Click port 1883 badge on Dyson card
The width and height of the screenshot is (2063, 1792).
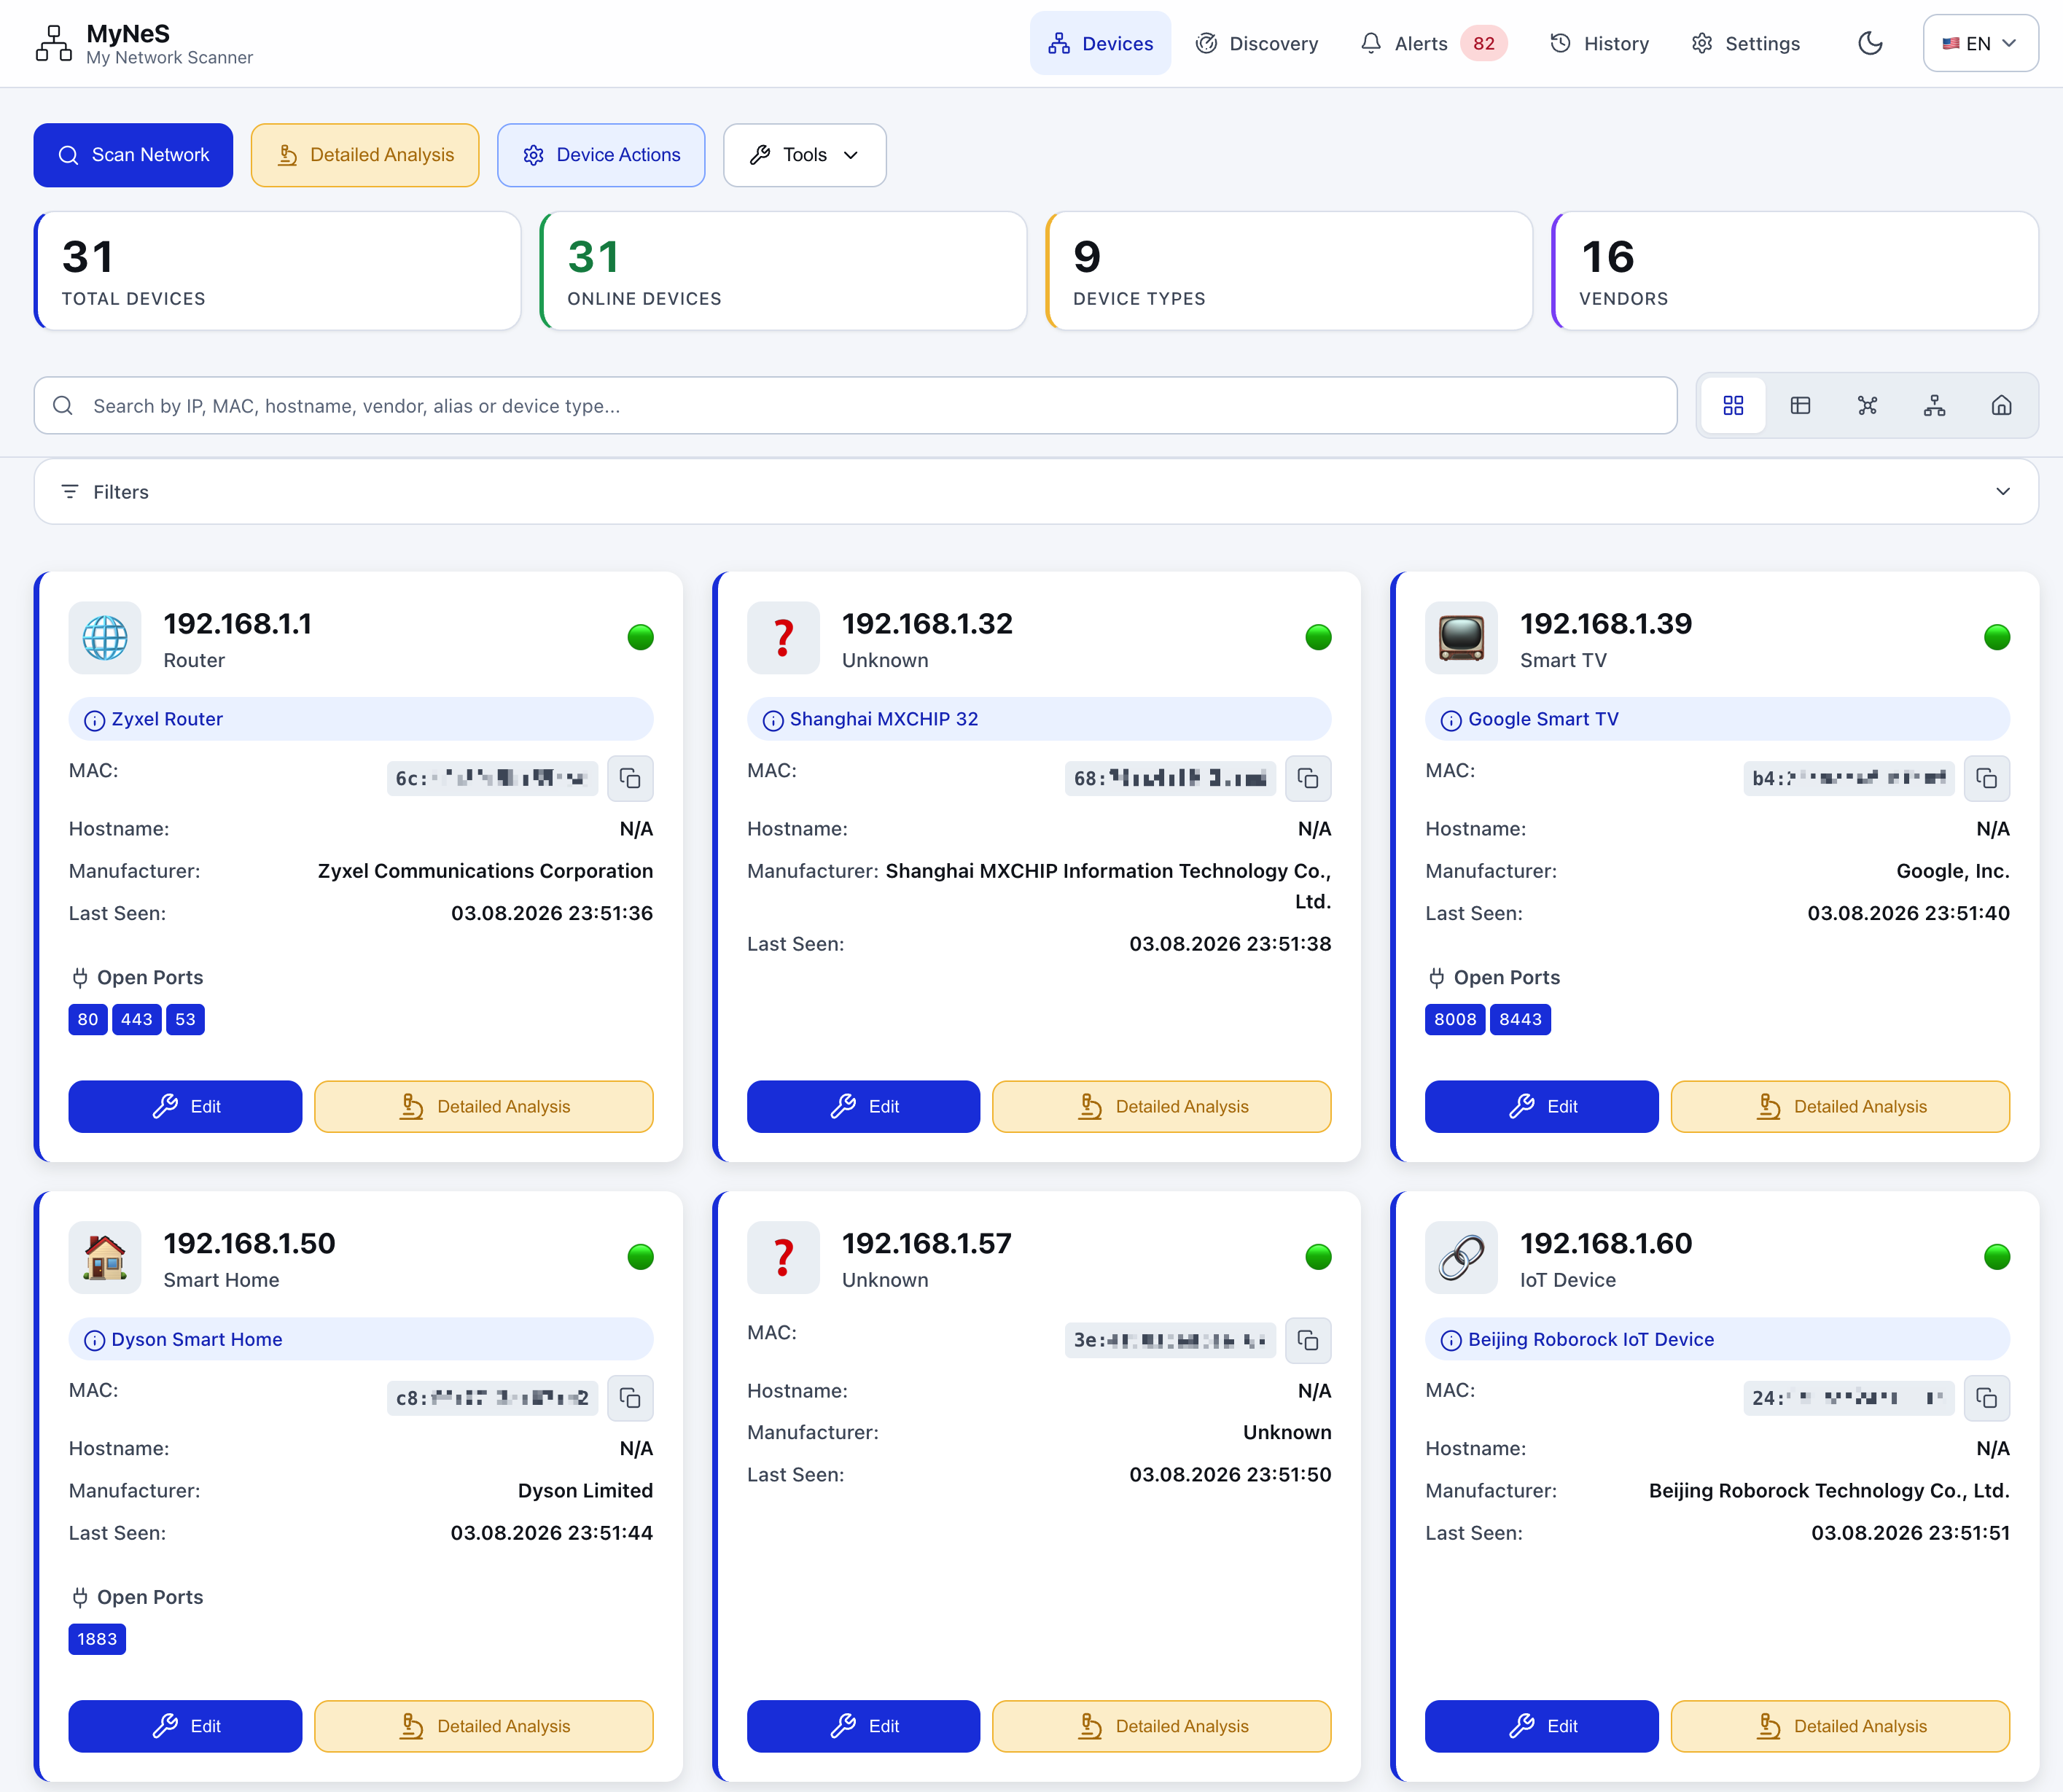point(97,1639)
